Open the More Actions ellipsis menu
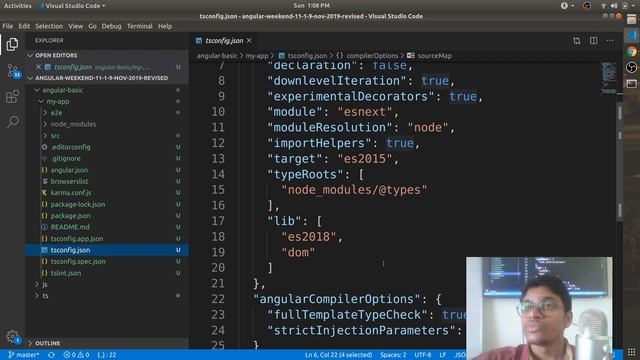The image size is (640, 360). pyautogui.click(x=610, y=41)
